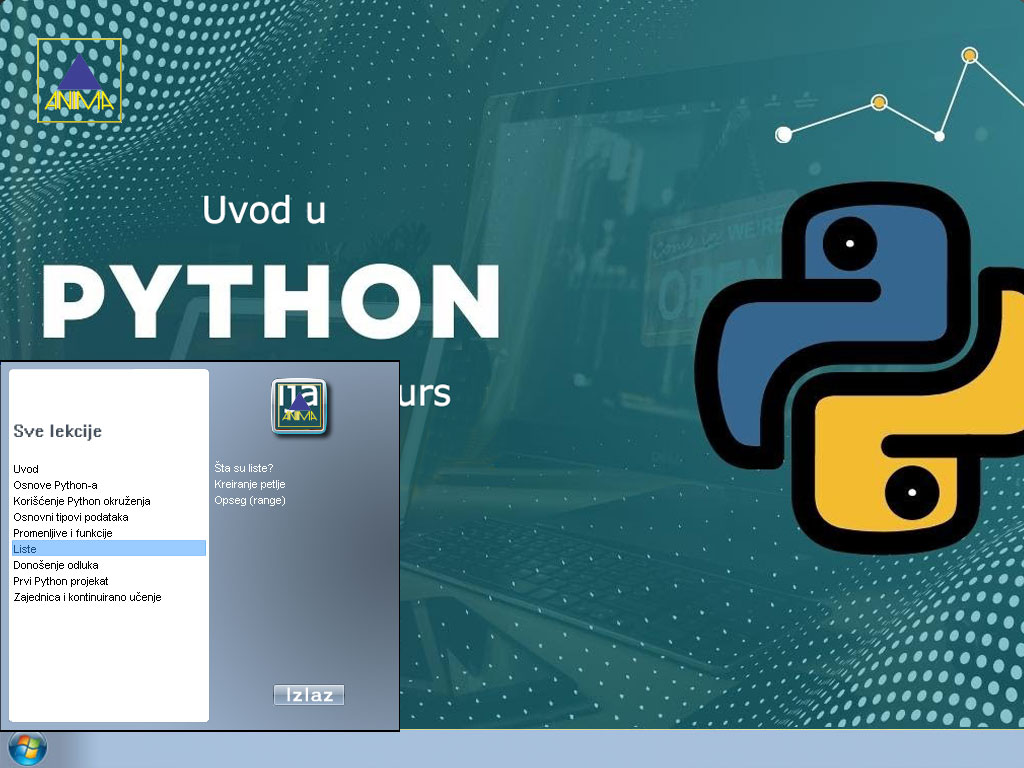This screenshot has height=768, width=1024.
Task: Open Korišćenje Python okruženja lesson
Action: click(x=81, y=501)
